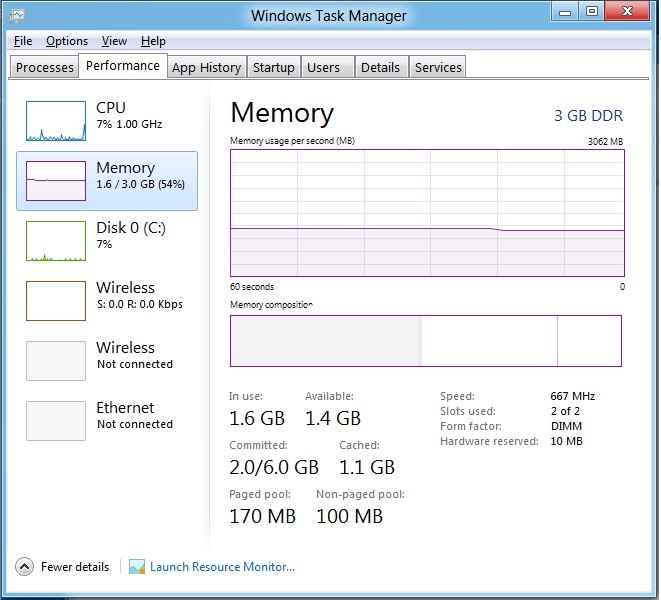Click the 3062 MB graph maximum label
Image resolution: width=661 pixels, height=600 pixels.
[605, 142]
